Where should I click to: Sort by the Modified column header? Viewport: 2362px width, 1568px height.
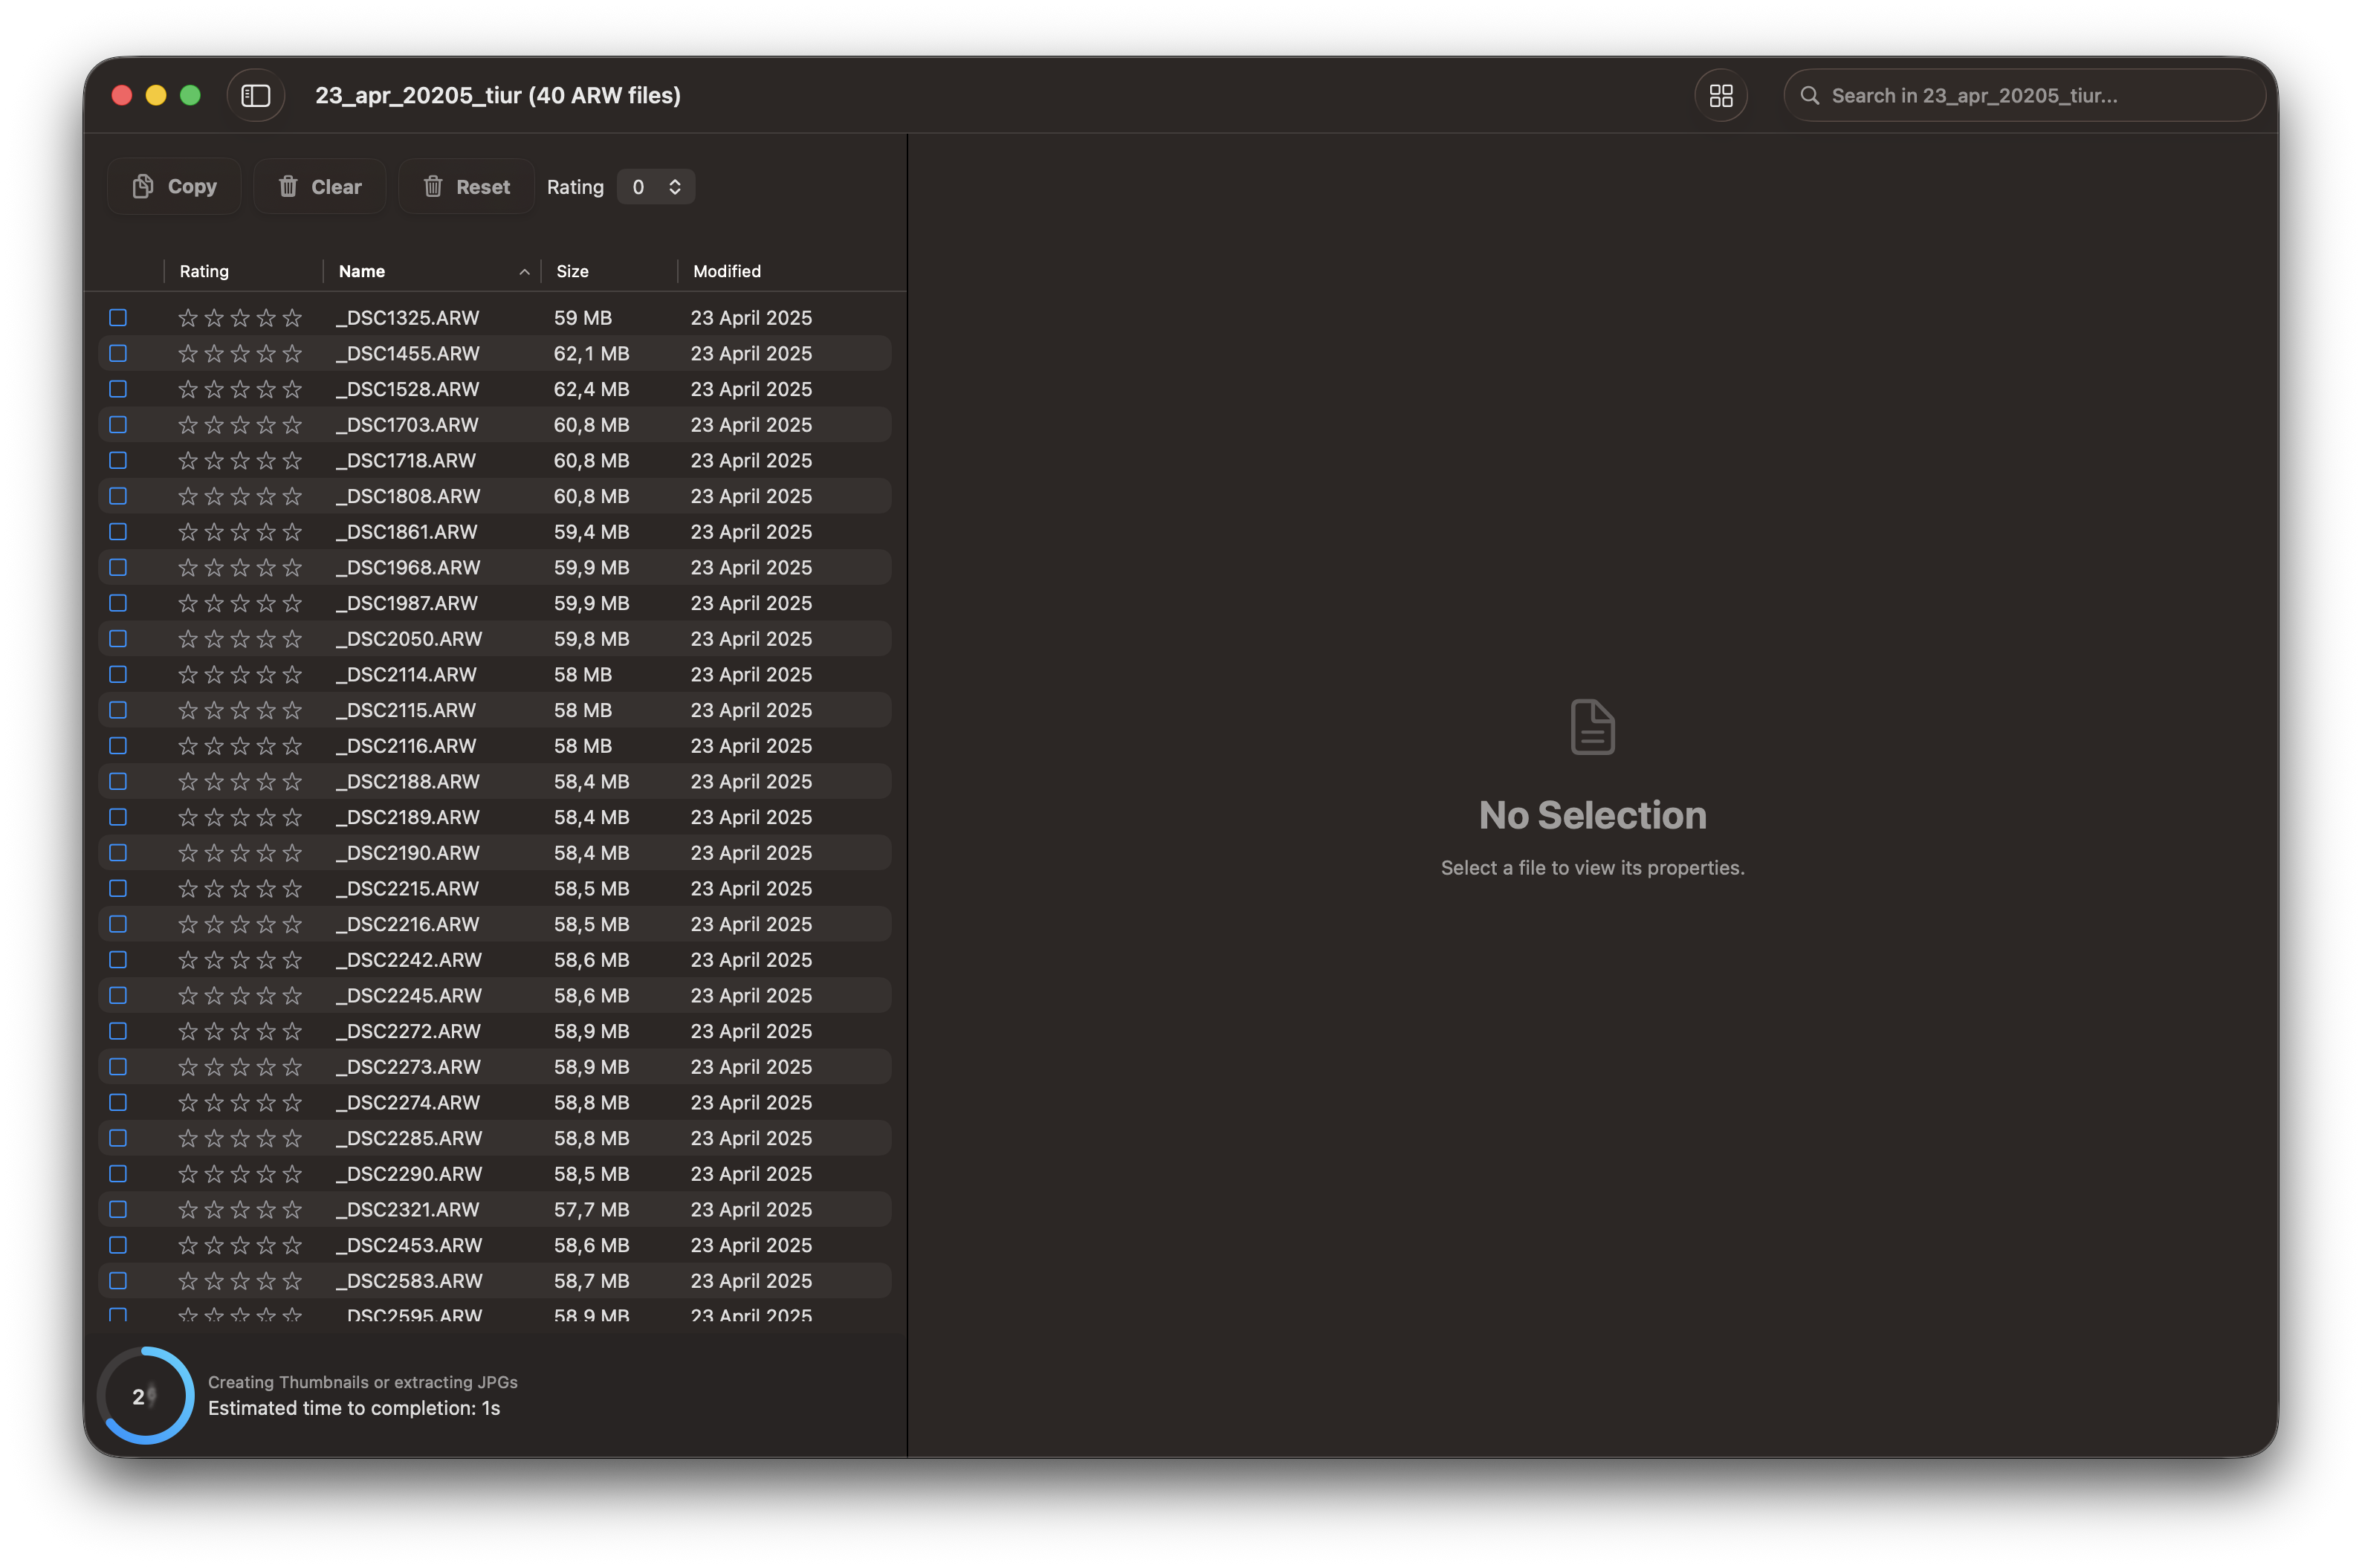[726, 271]
